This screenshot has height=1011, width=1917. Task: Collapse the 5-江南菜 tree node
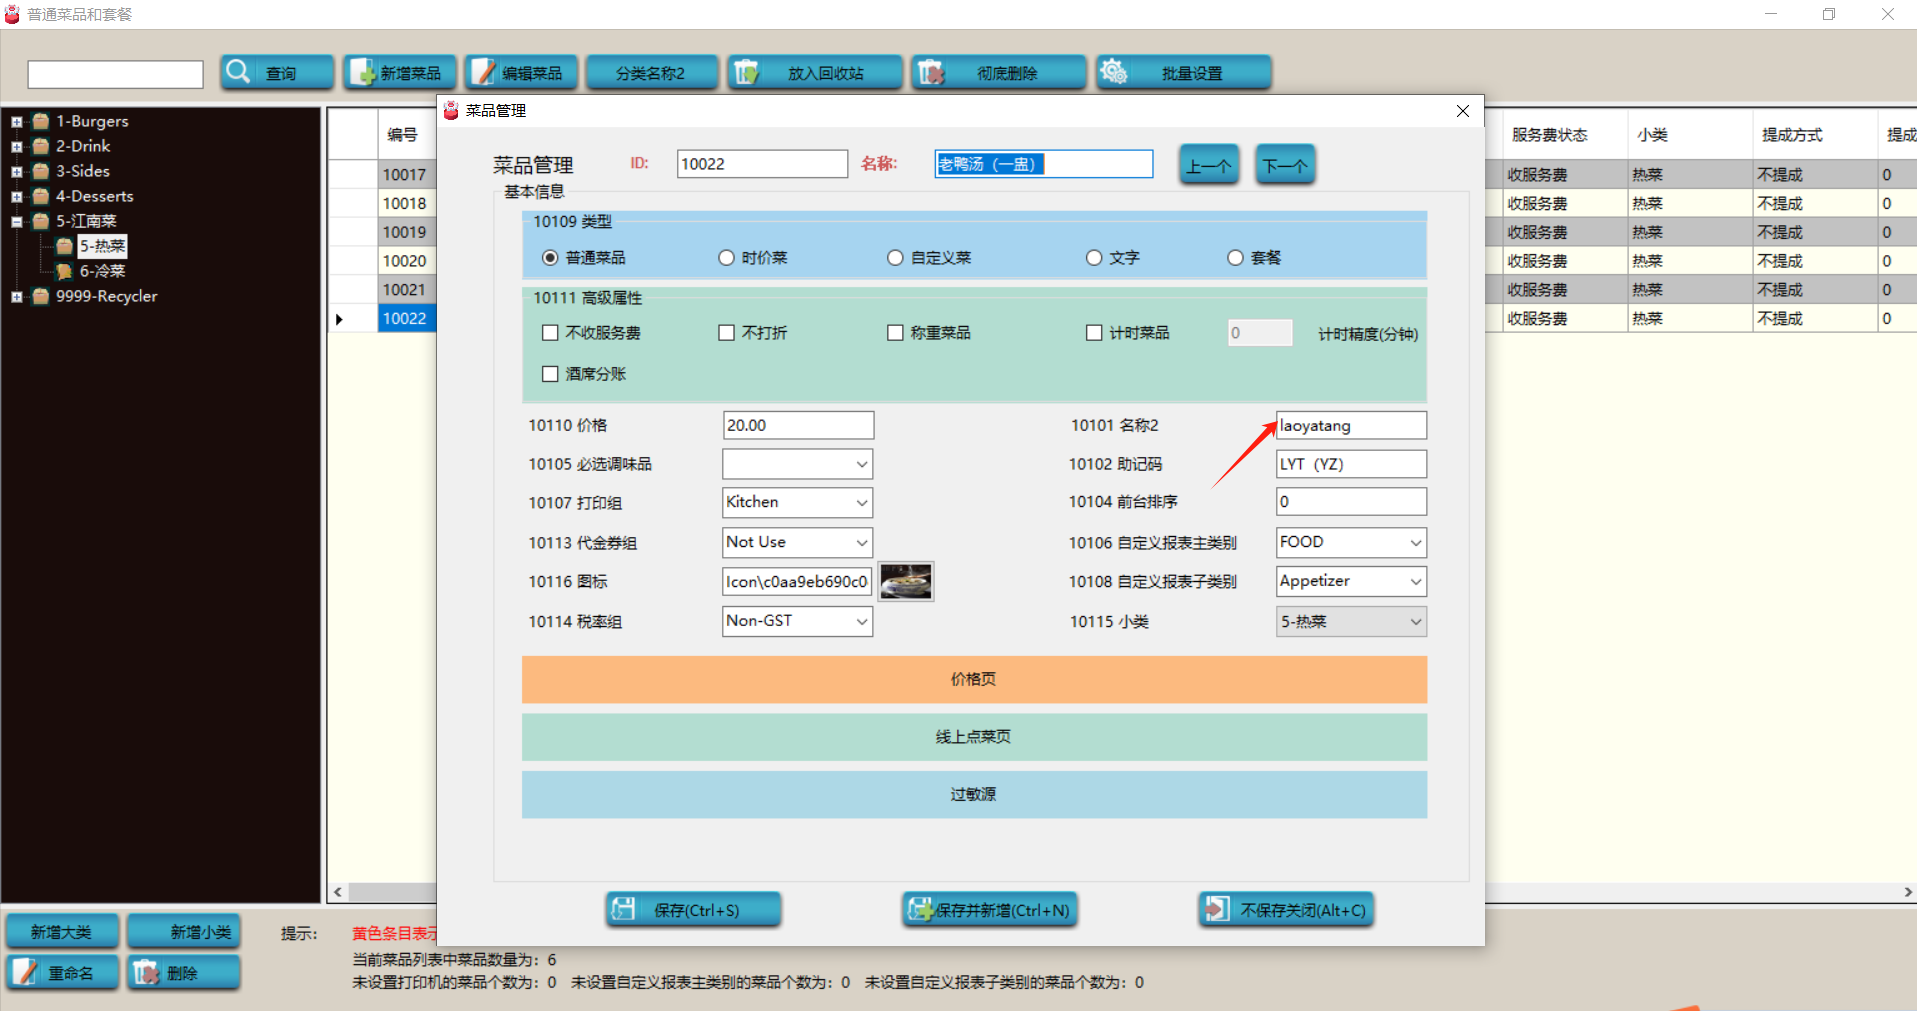[x=17, y=222]
